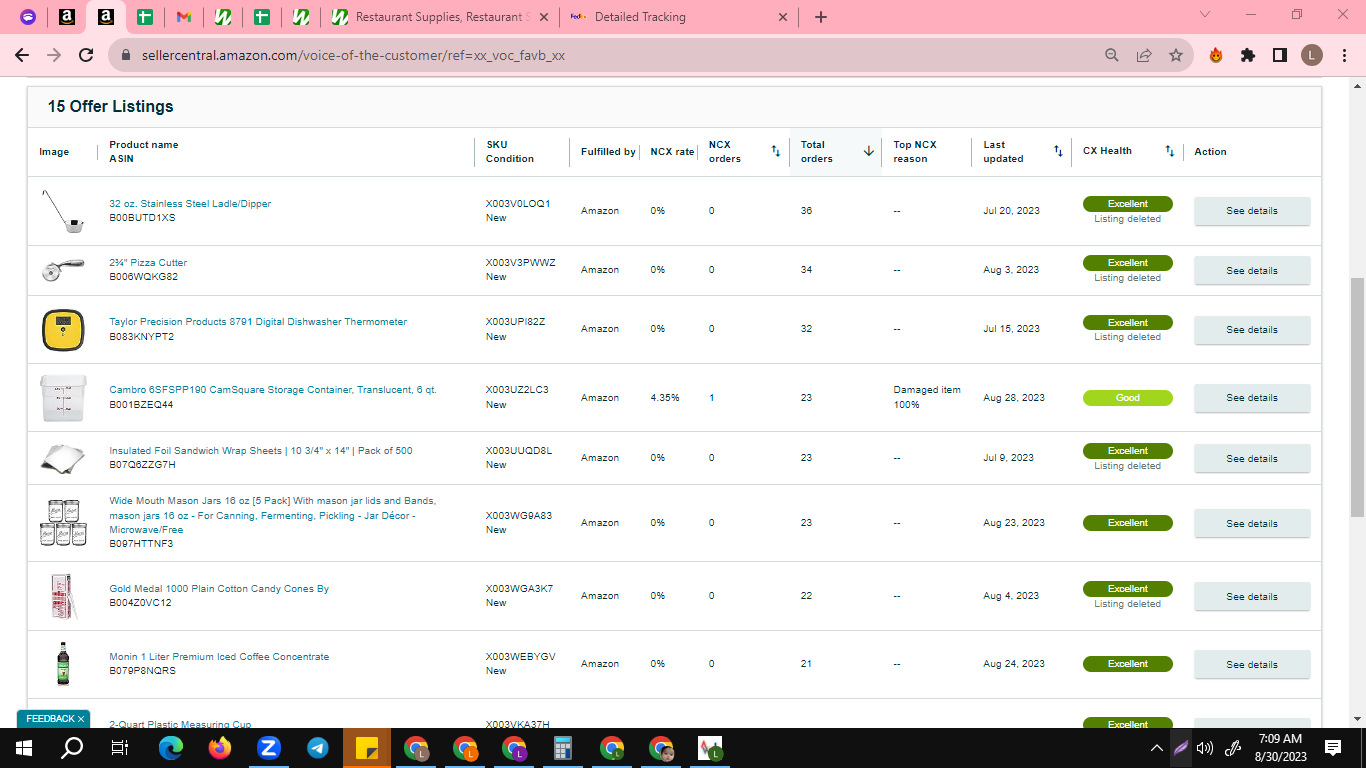Open the Windows Start menu
Viewport: 1366px width, 768px height.
click(24, 747)
